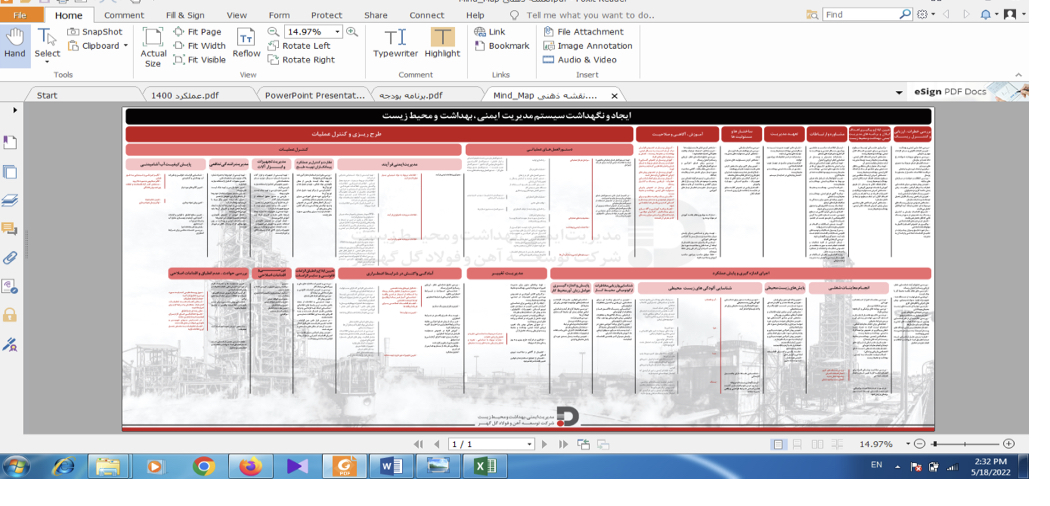Click the Find magnifier search icon
Viewport: 1050px width, 506px height.
[x=904, y=14]
